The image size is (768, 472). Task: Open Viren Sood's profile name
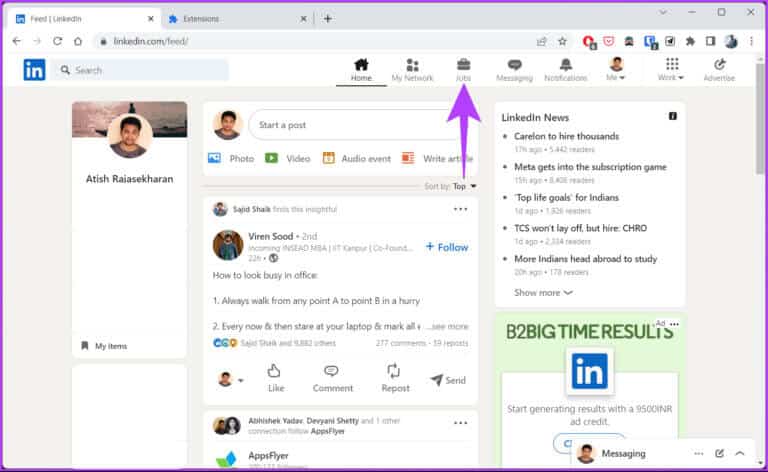(x=270, y=236)
